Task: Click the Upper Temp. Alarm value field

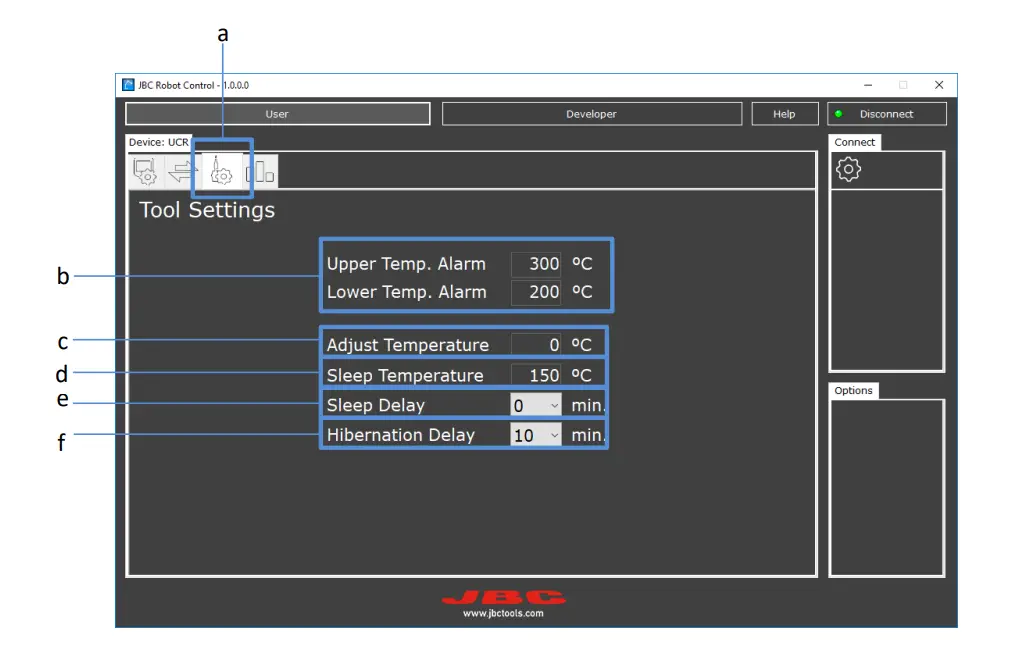Action: pyautogui.click(x=535, y=263)
